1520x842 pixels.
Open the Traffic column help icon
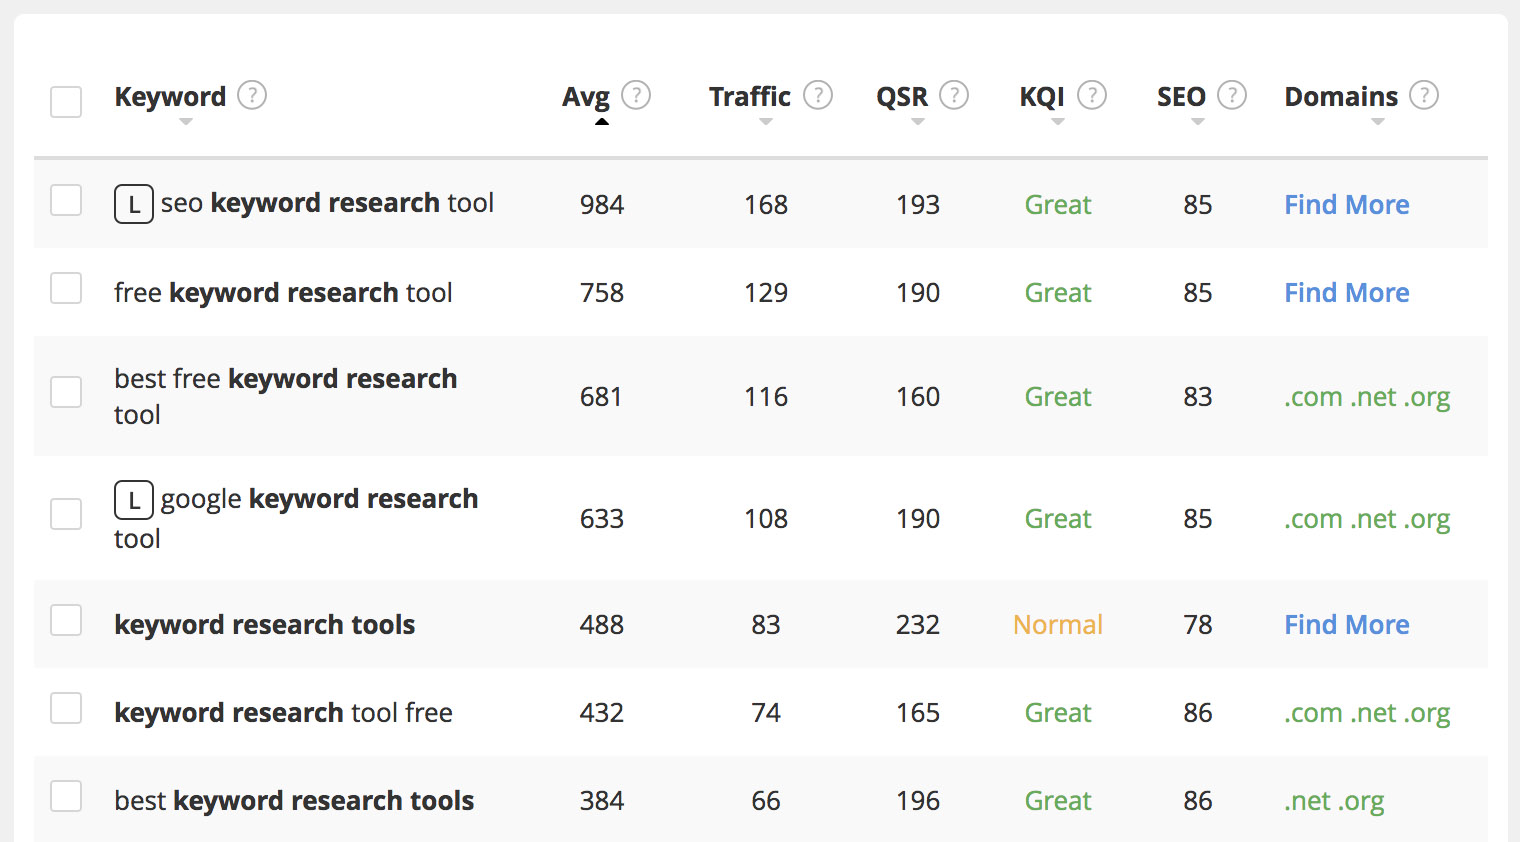(x=818, y=95)
